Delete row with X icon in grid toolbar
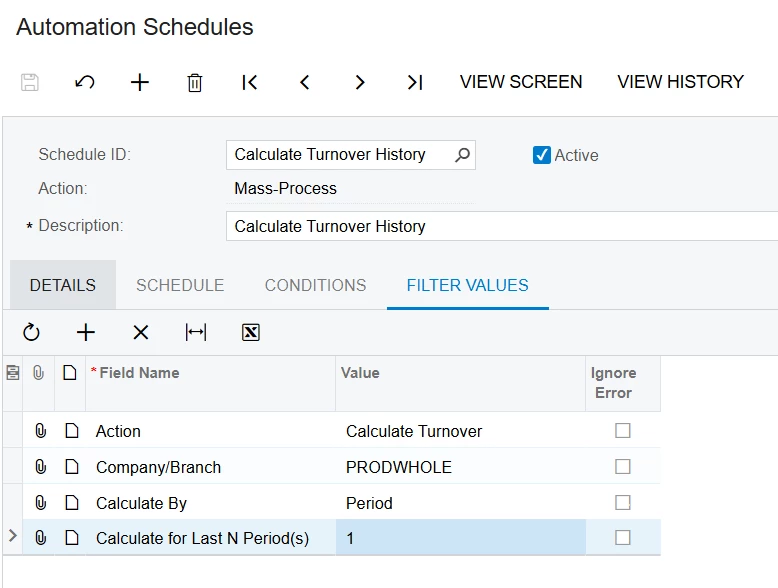Image resolution: width=778 pixels, height=588 pixels. (x=141, y=332)
